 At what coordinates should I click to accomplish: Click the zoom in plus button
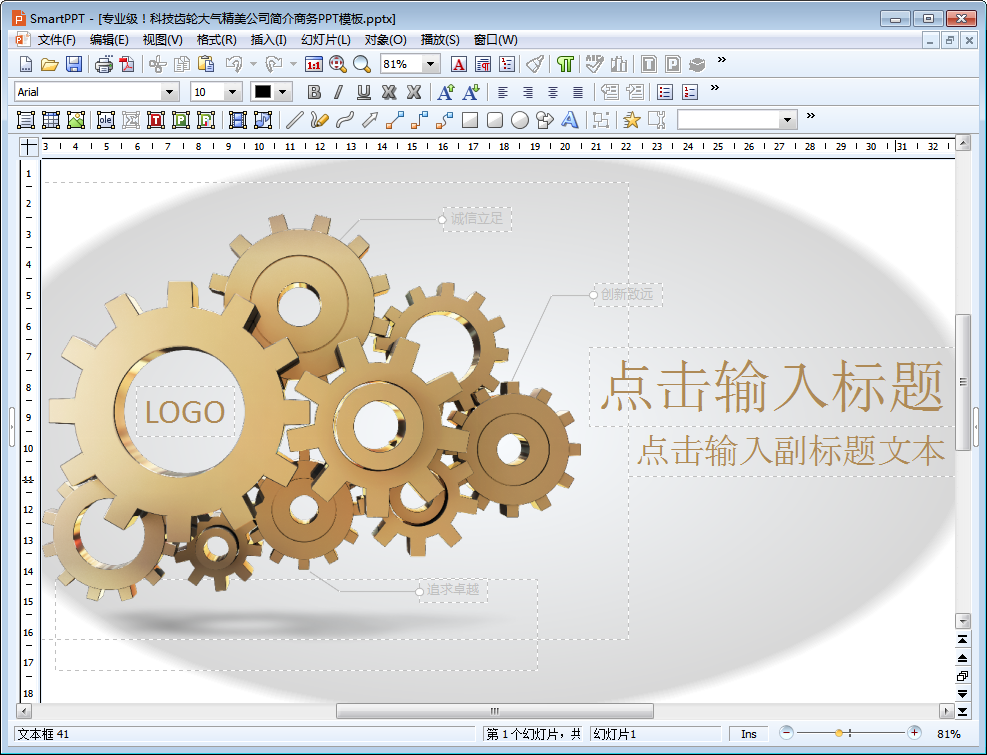[914, 732]
